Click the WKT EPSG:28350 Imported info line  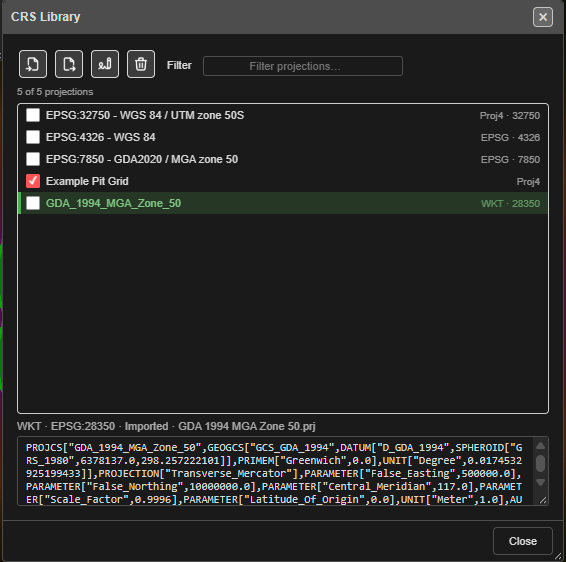pos(166,426)
